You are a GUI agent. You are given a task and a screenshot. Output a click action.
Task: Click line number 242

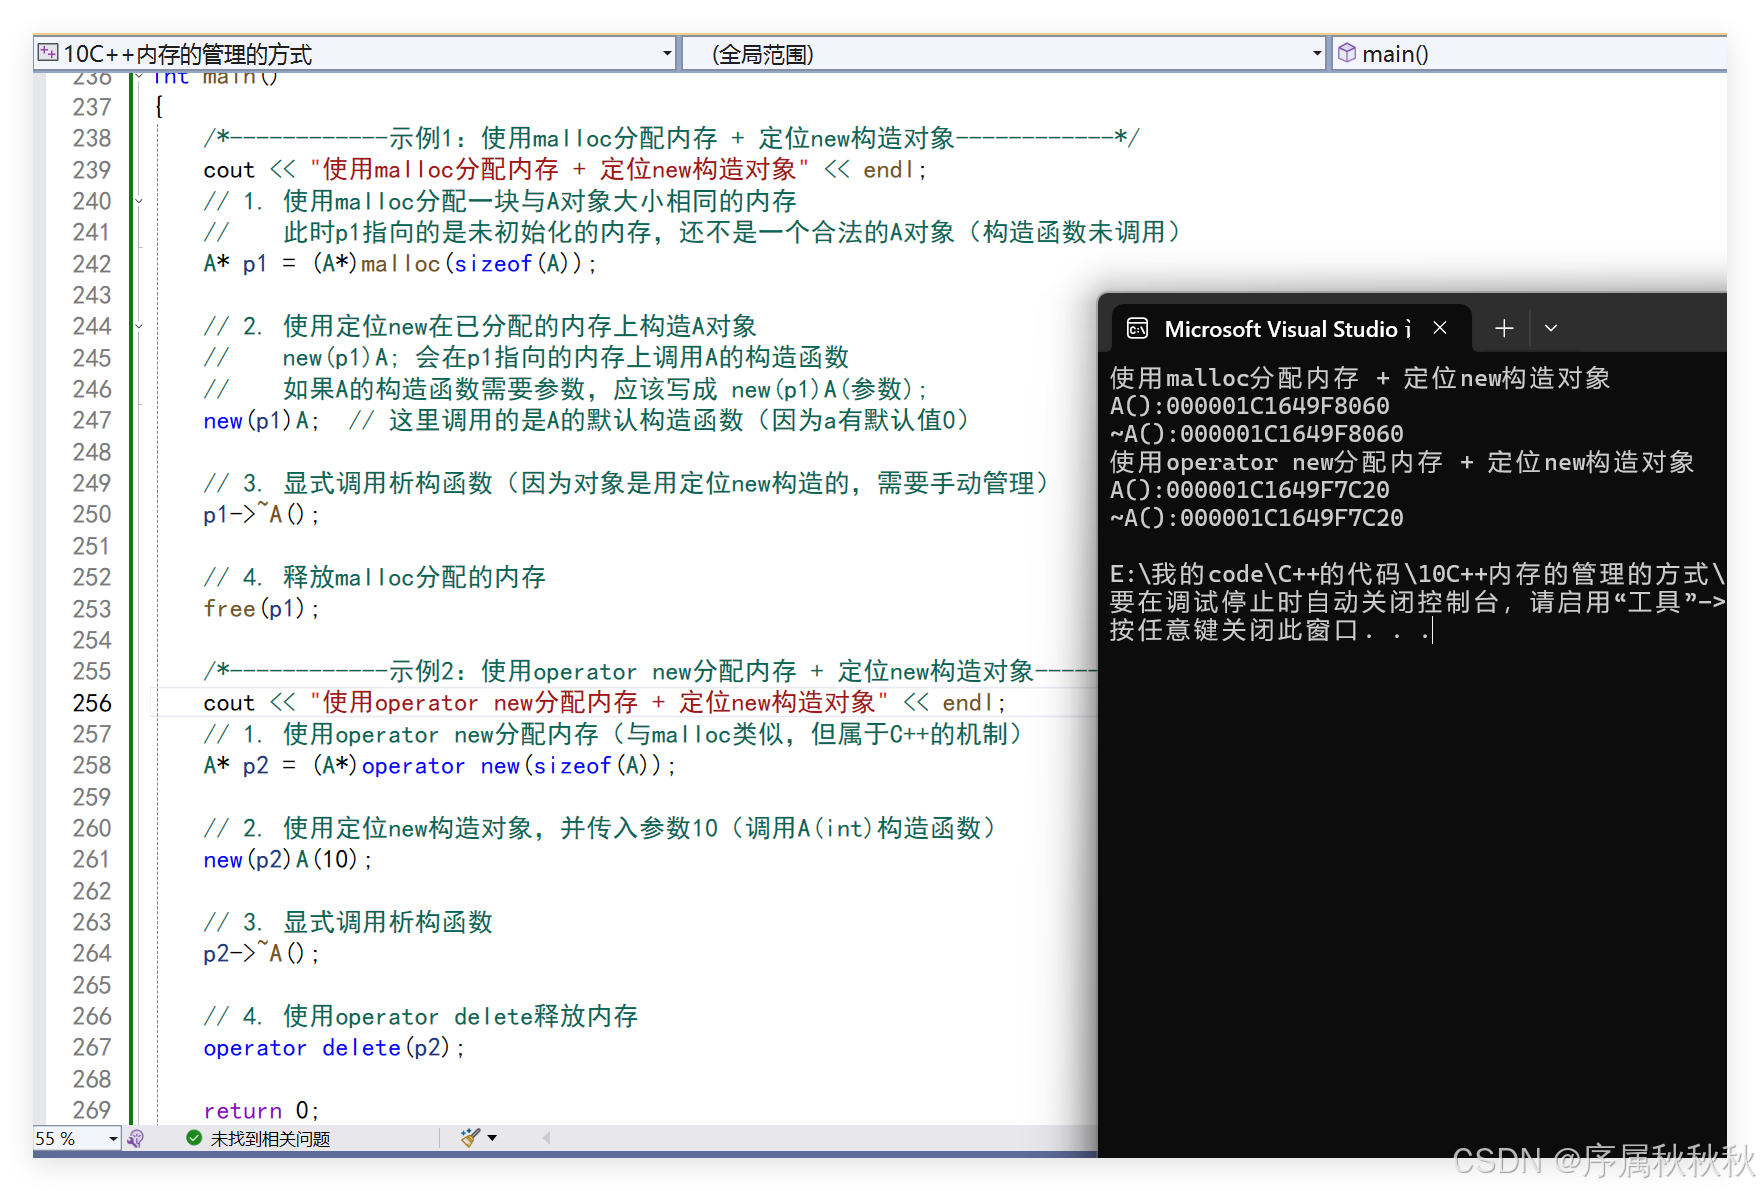pos(92,264)
